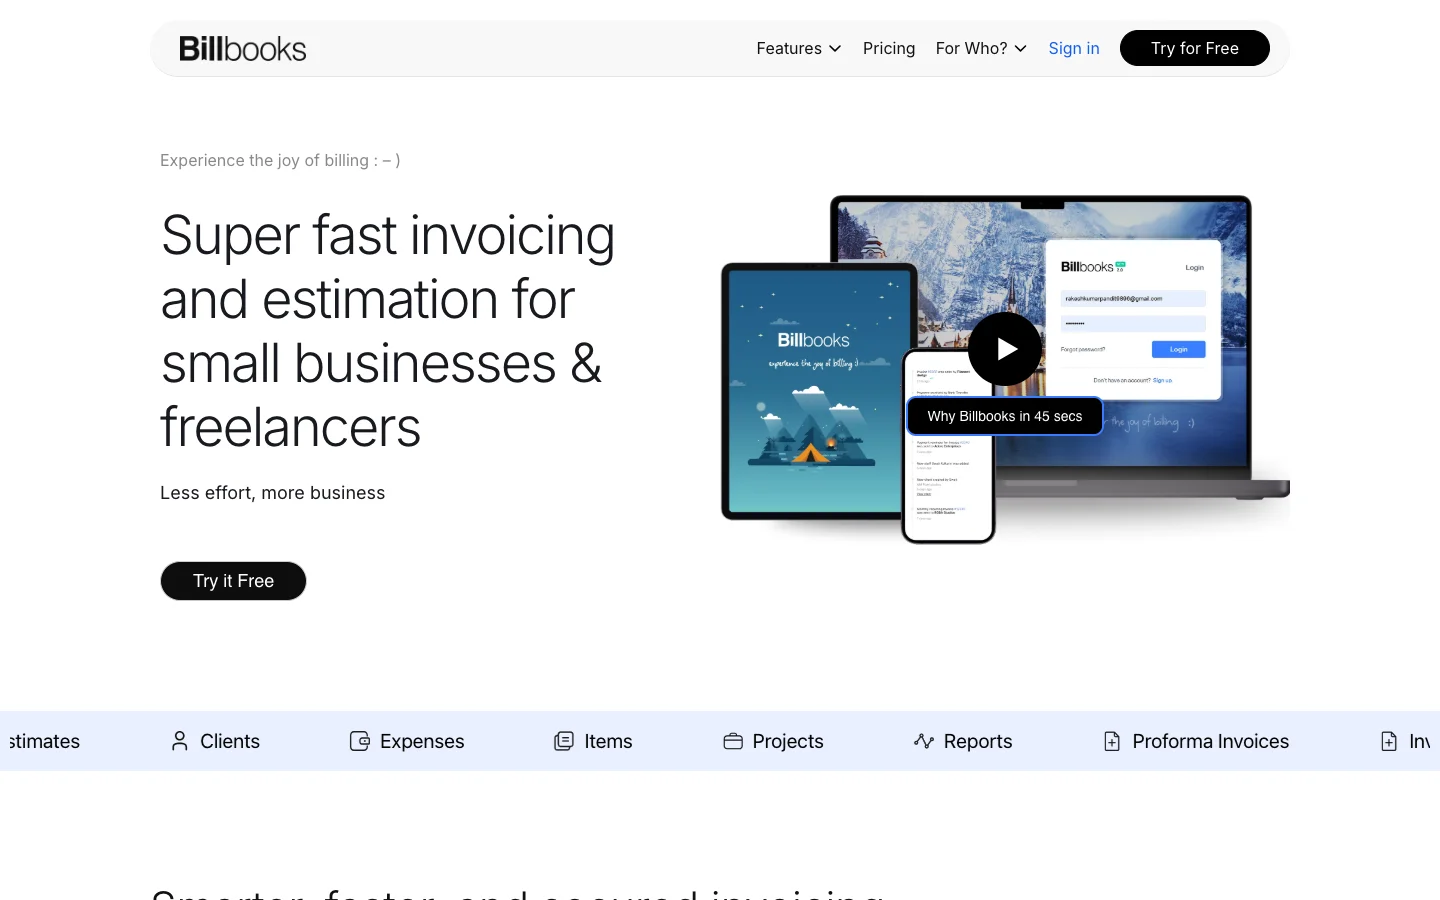Open the Proforma Invoices feature tab
This screenshot has width=1440, height=900.
point(1196,741)
